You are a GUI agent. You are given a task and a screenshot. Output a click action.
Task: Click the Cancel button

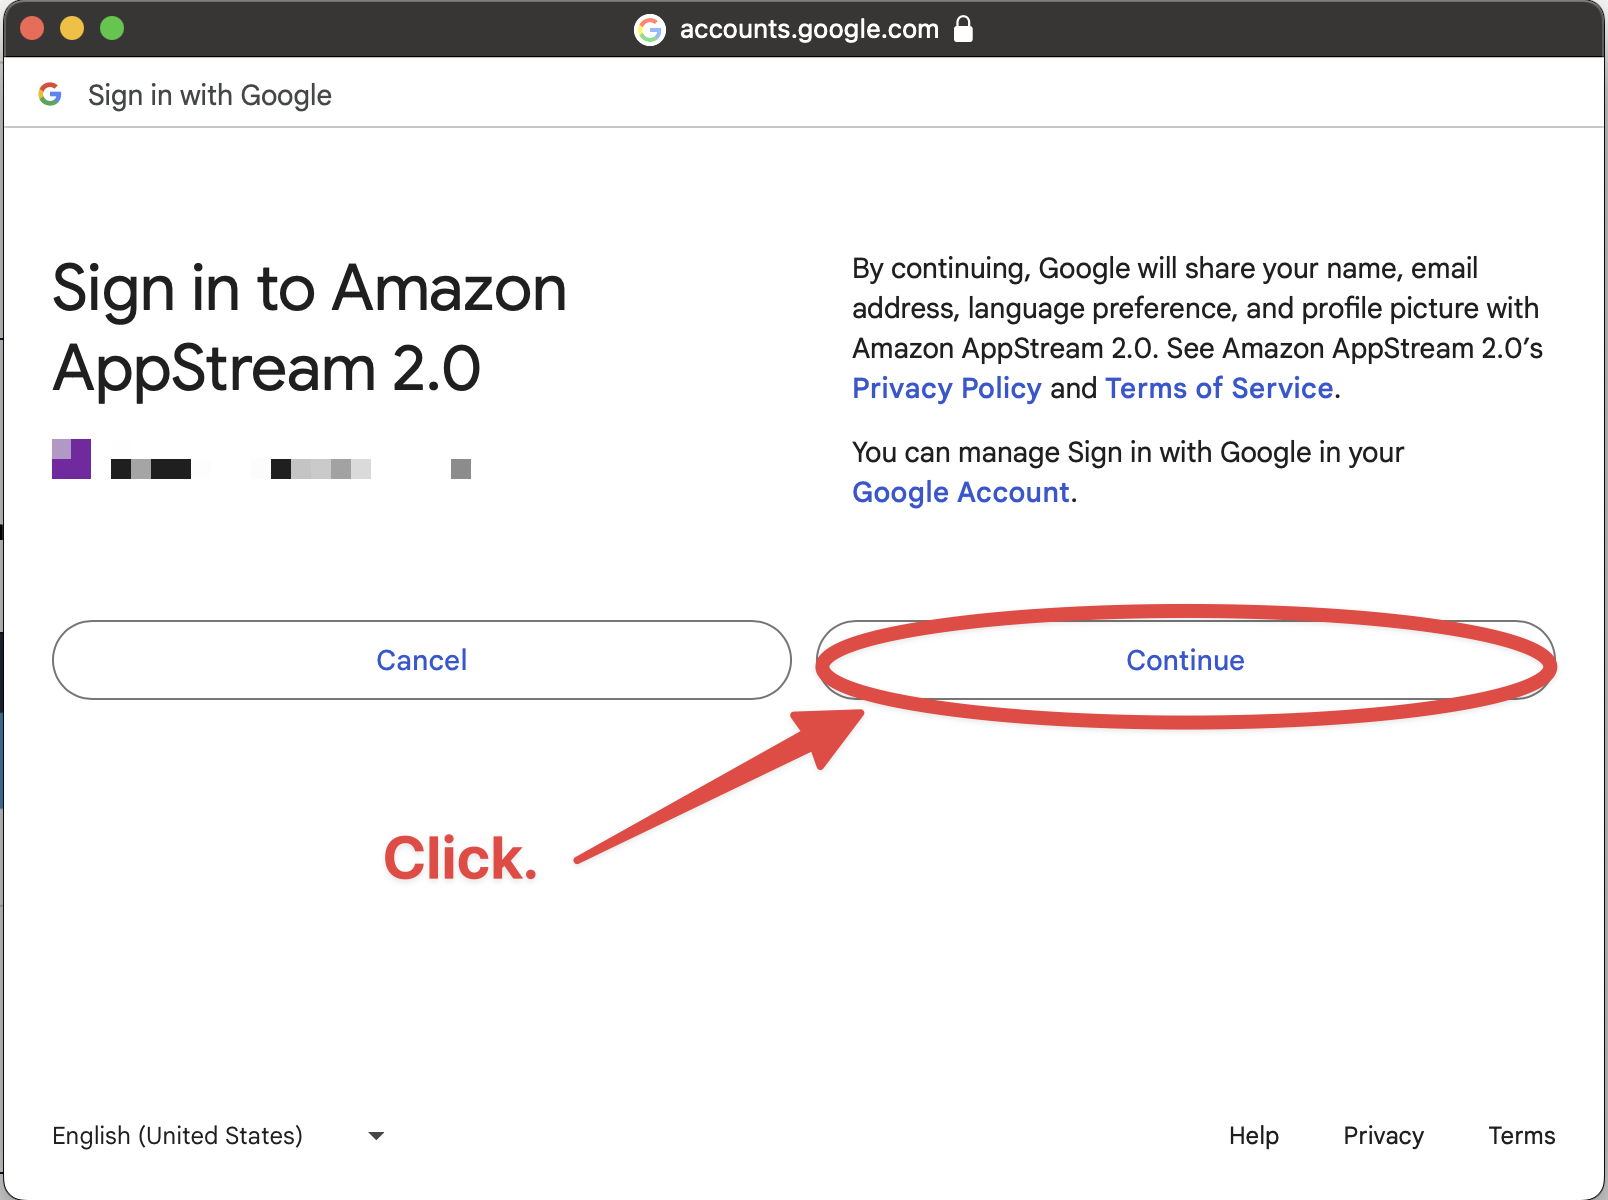[x=422, y=660]
